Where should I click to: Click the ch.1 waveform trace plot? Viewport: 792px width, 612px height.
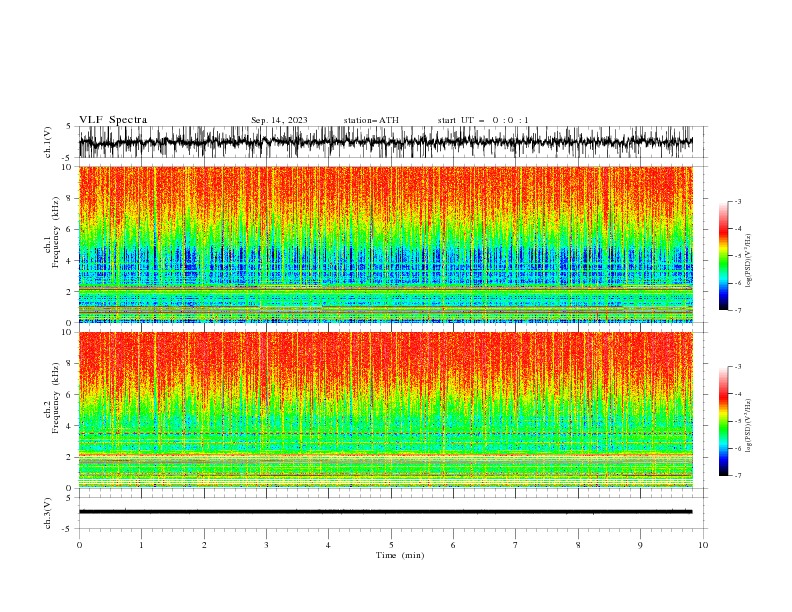click(x=386, y=142)
